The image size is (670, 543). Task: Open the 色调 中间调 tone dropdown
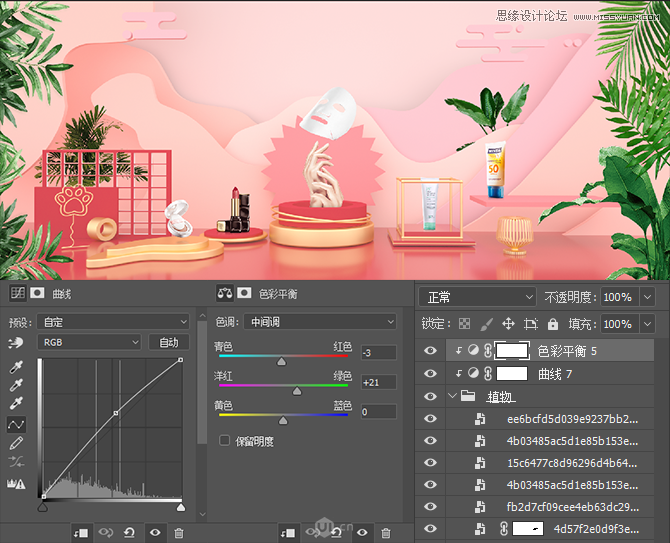click(x=320, y=322)
